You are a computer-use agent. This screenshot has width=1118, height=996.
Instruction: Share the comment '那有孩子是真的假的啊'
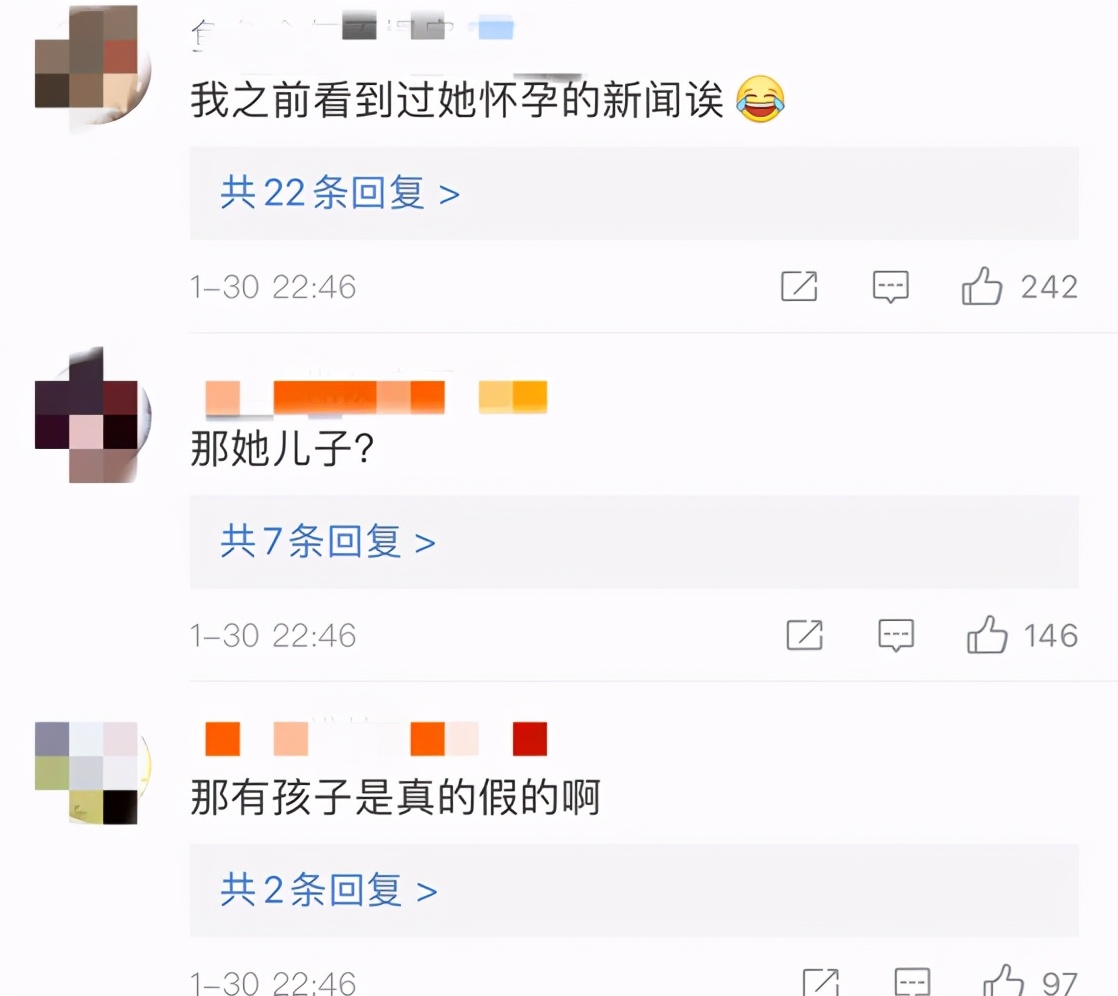click(x=820, y=982)
